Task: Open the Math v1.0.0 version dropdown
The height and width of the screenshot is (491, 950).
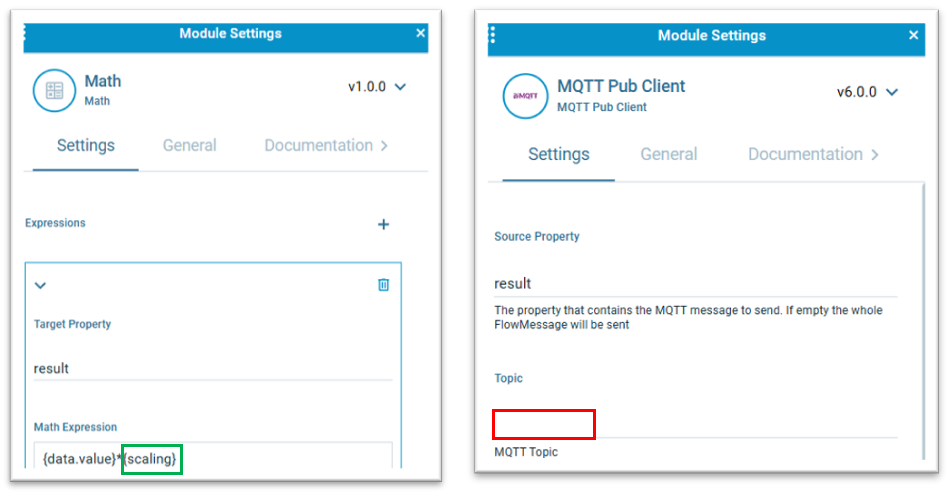Action: pyautogui.click(x=377, y=87)
